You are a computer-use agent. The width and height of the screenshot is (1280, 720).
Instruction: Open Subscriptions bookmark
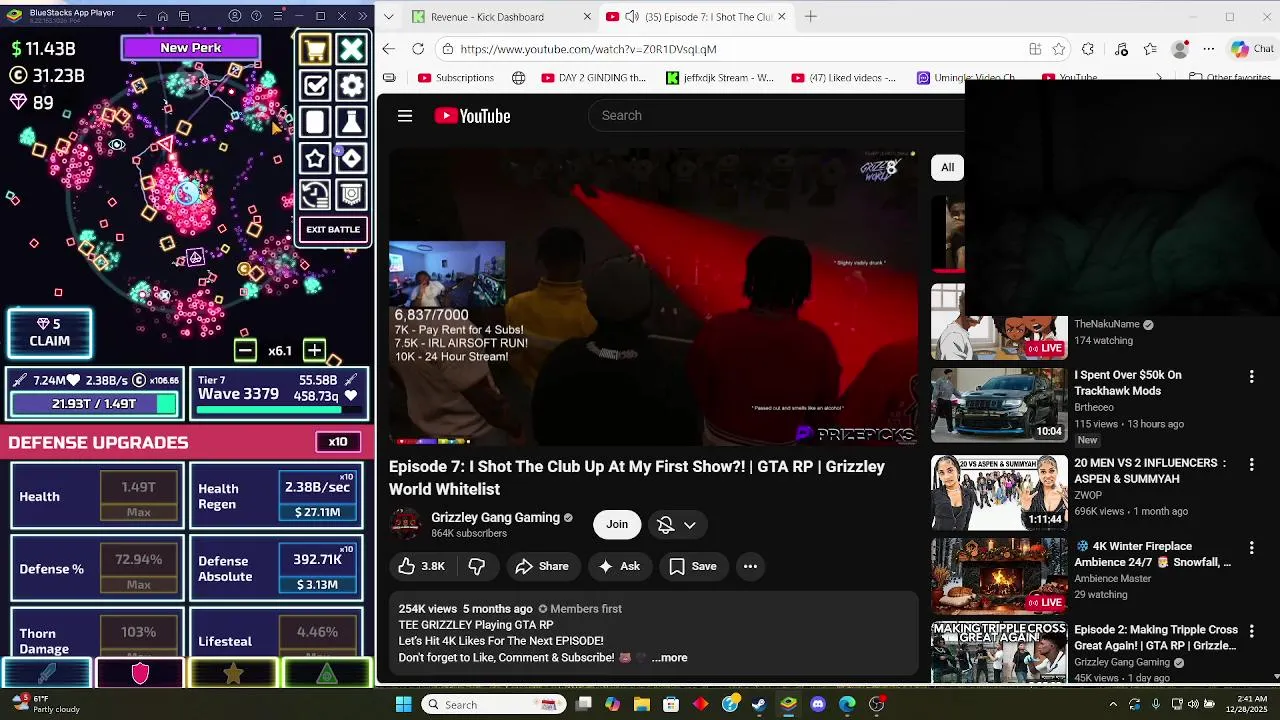click(x=456, y=77)
